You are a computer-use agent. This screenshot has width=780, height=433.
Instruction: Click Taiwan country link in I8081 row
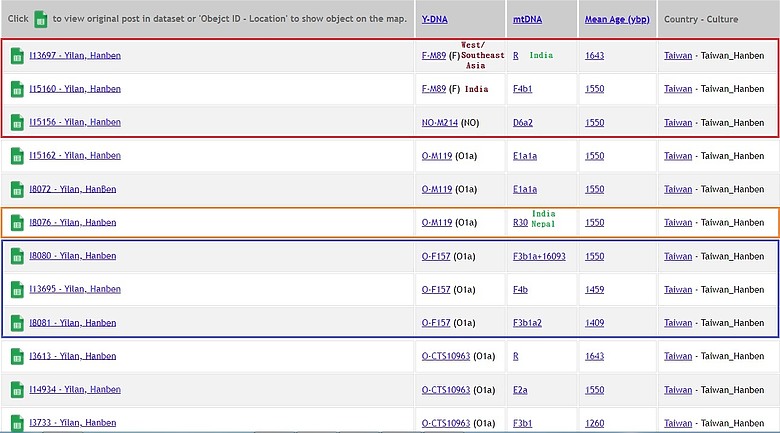coord(678,323)
